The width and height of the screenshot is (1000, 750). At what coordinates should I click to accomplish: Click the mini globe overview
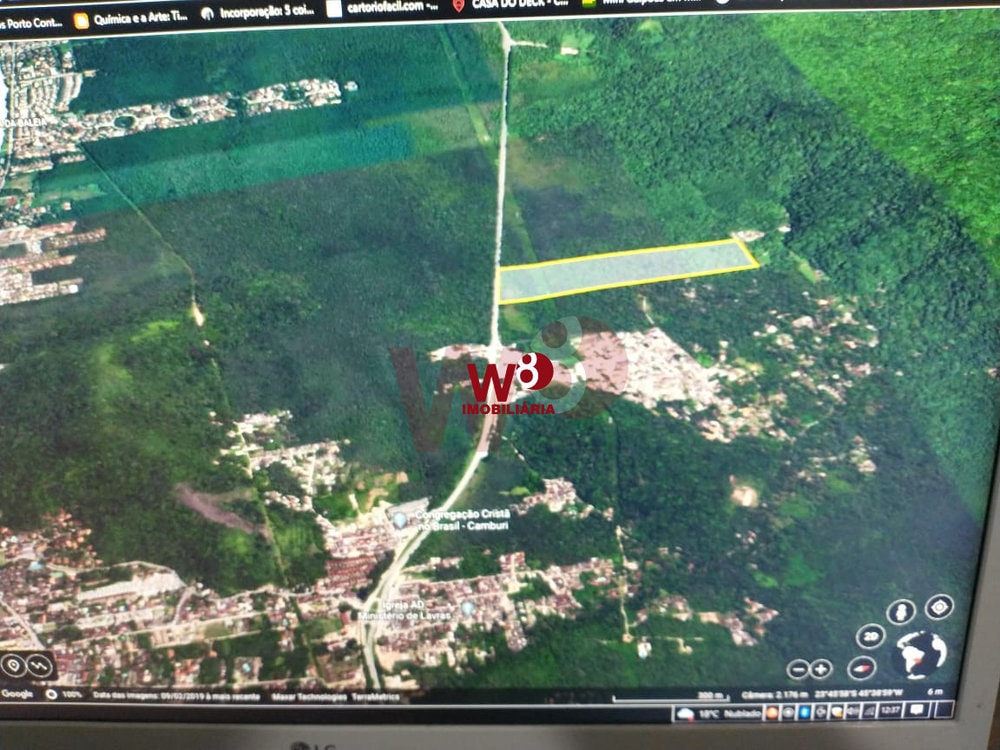[x=921, y=655]
